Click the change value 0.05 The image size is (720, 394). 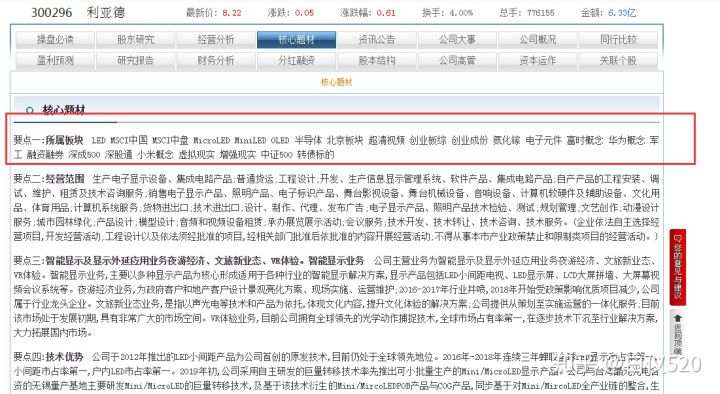(x=304, y=13)
